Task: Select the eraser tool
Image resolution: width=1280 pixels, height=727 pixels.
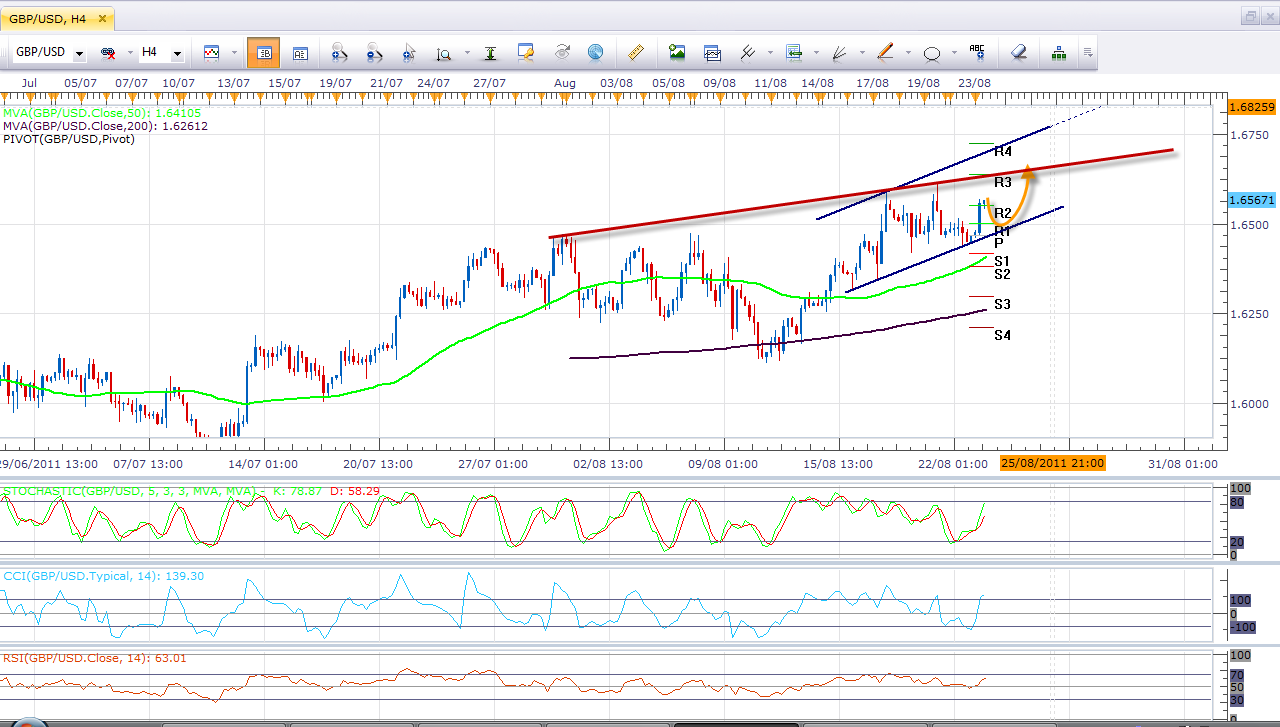Action: (1018, 52)
